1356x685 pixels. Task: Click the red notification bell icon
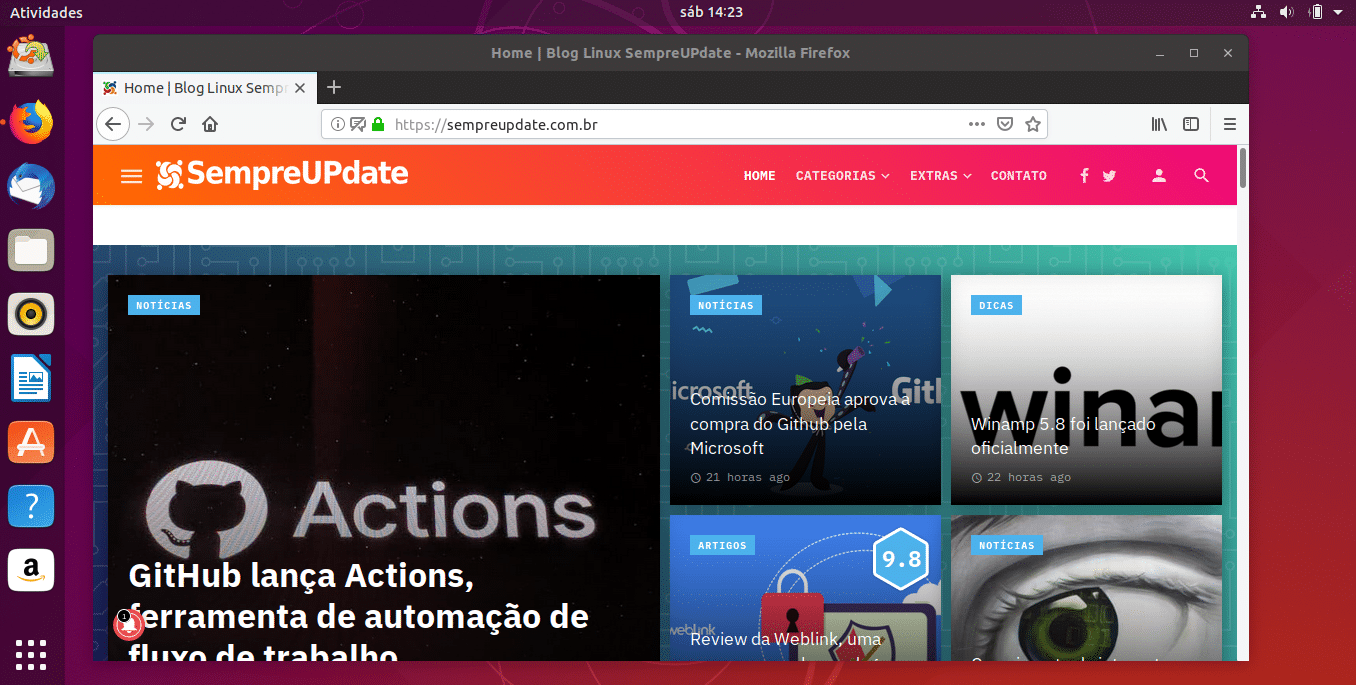[129, 624]
